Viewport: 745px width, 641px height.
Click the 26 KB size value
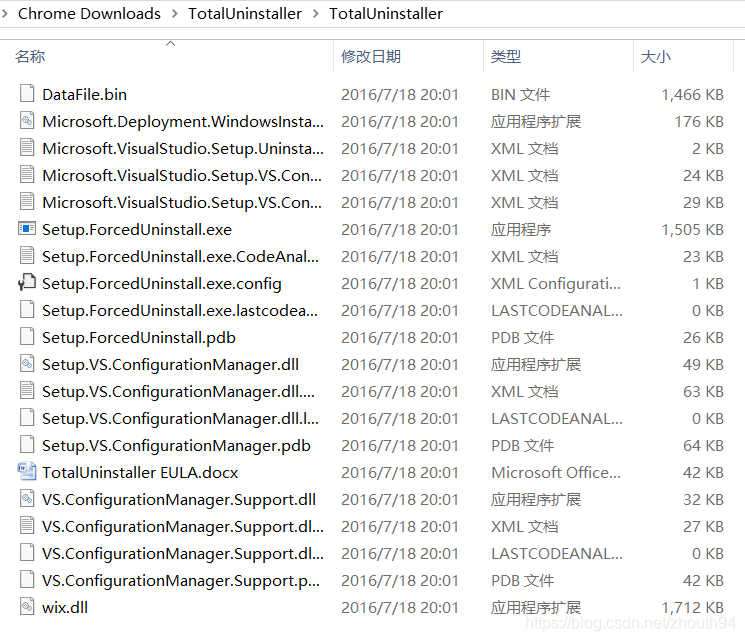coord(703,338)
